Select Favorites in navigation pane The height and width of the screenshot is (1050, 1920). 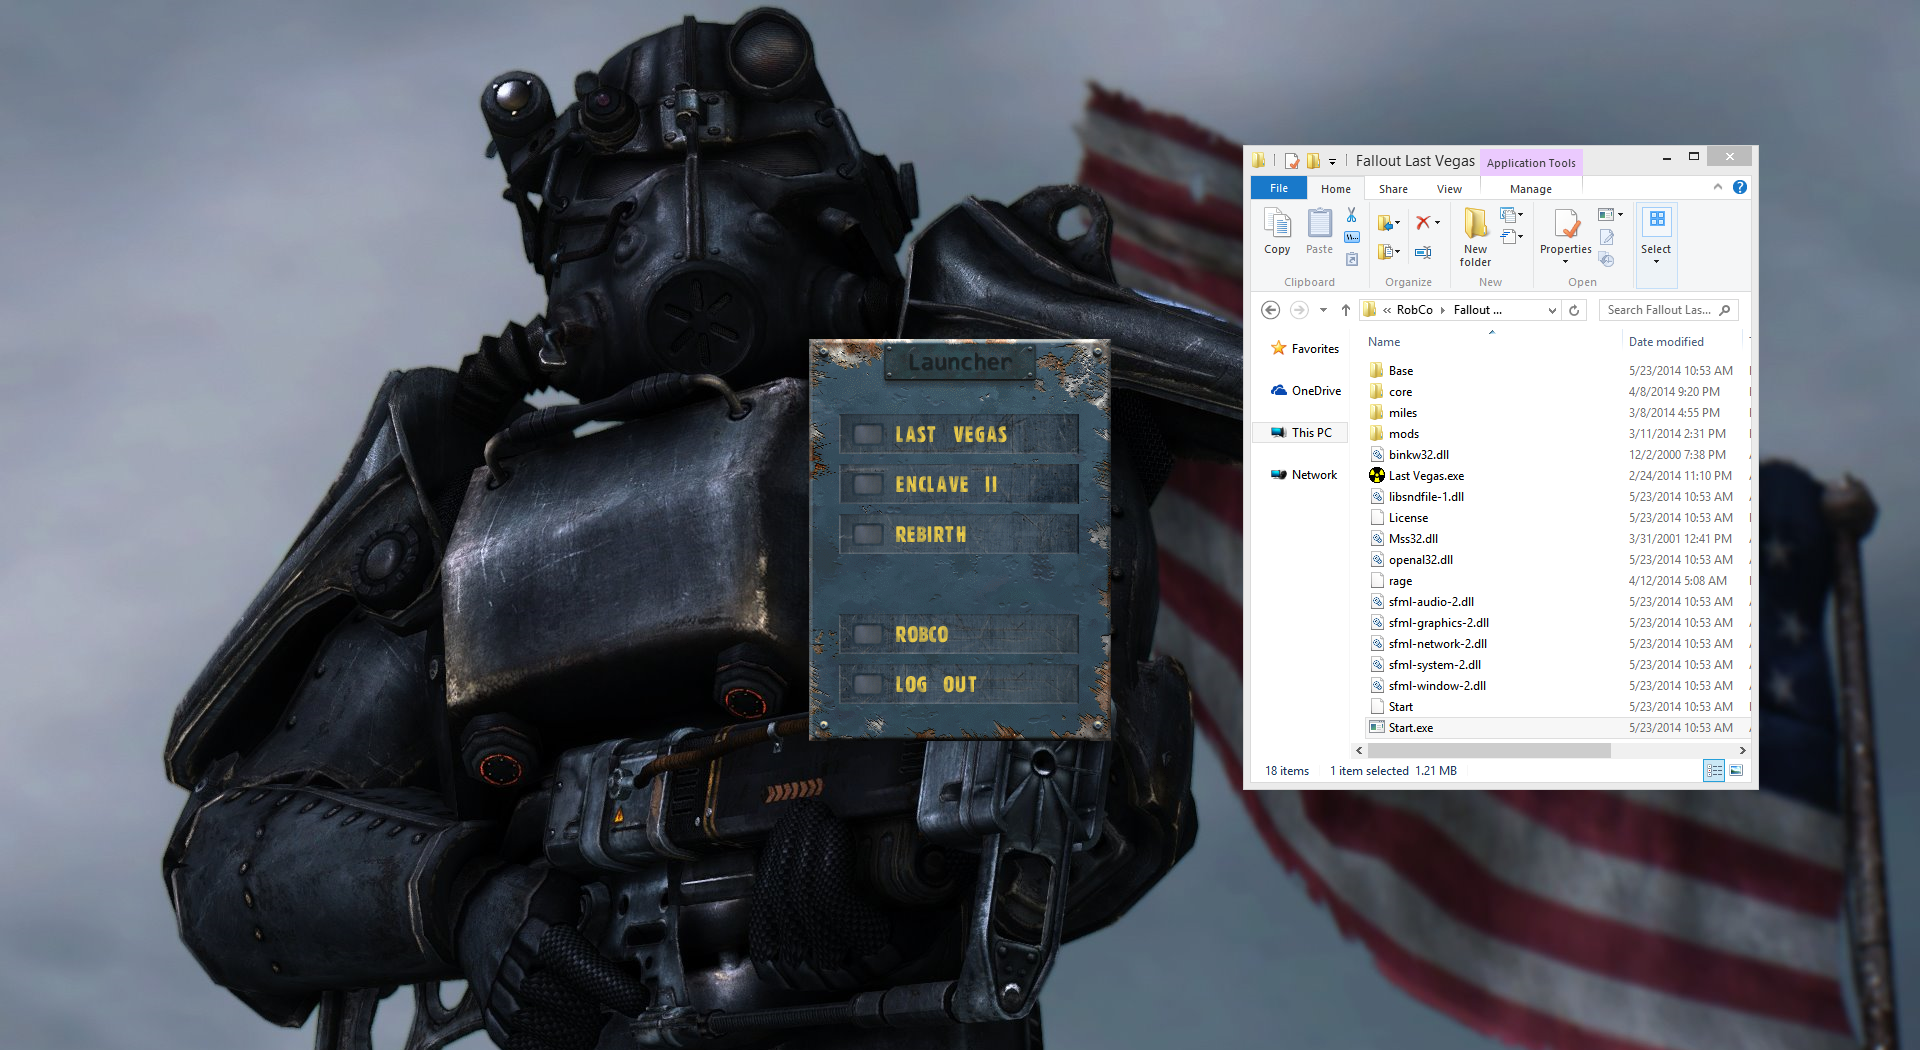(1304, 348)
